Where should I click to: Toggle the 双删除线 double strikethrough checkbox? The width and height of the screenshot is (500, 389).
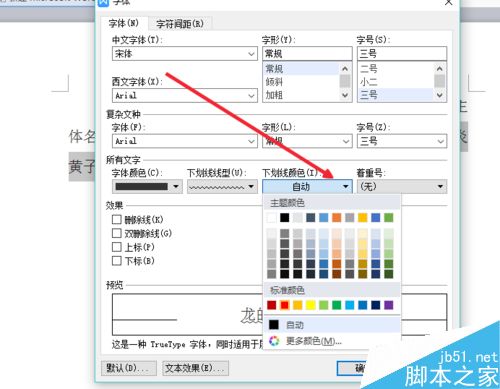point(116,233)
